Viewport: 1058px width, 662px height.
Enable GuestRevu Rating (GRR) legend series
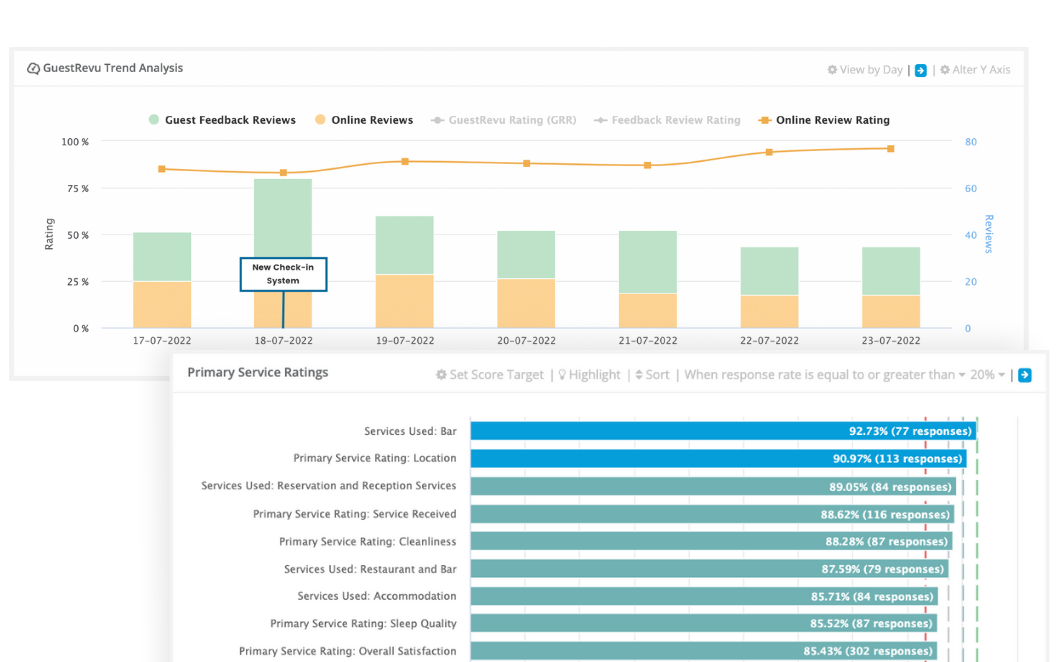[x=503, y=120]
